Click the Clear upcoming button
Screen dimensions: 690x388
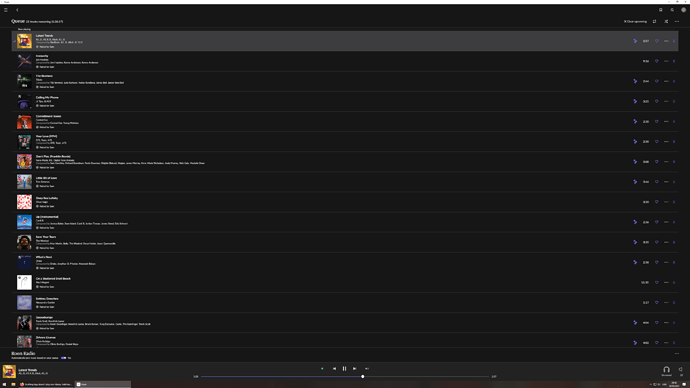(635, 21)
